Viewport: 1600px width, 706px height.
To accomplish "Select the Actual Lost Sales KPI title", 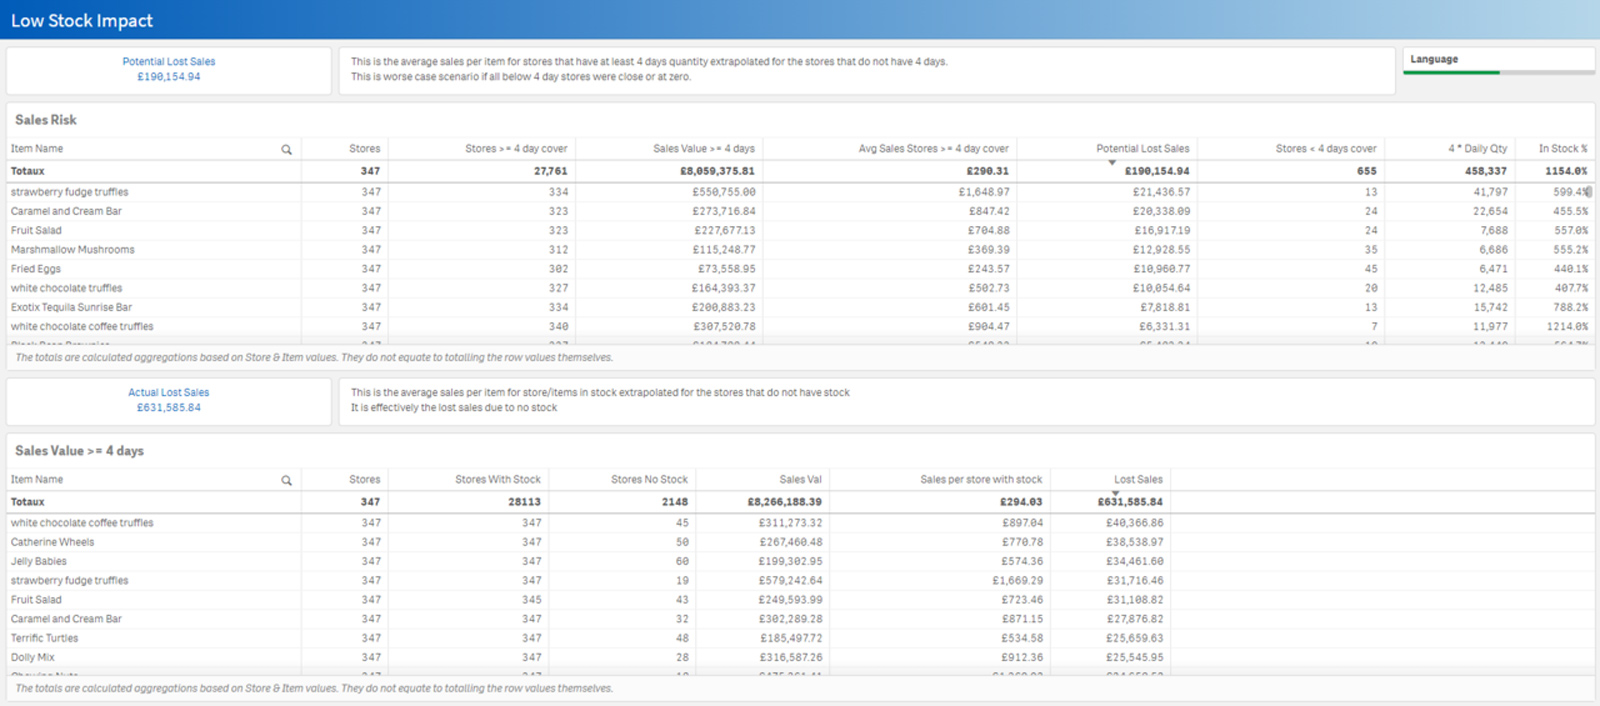I will click(x=169, y=393).
